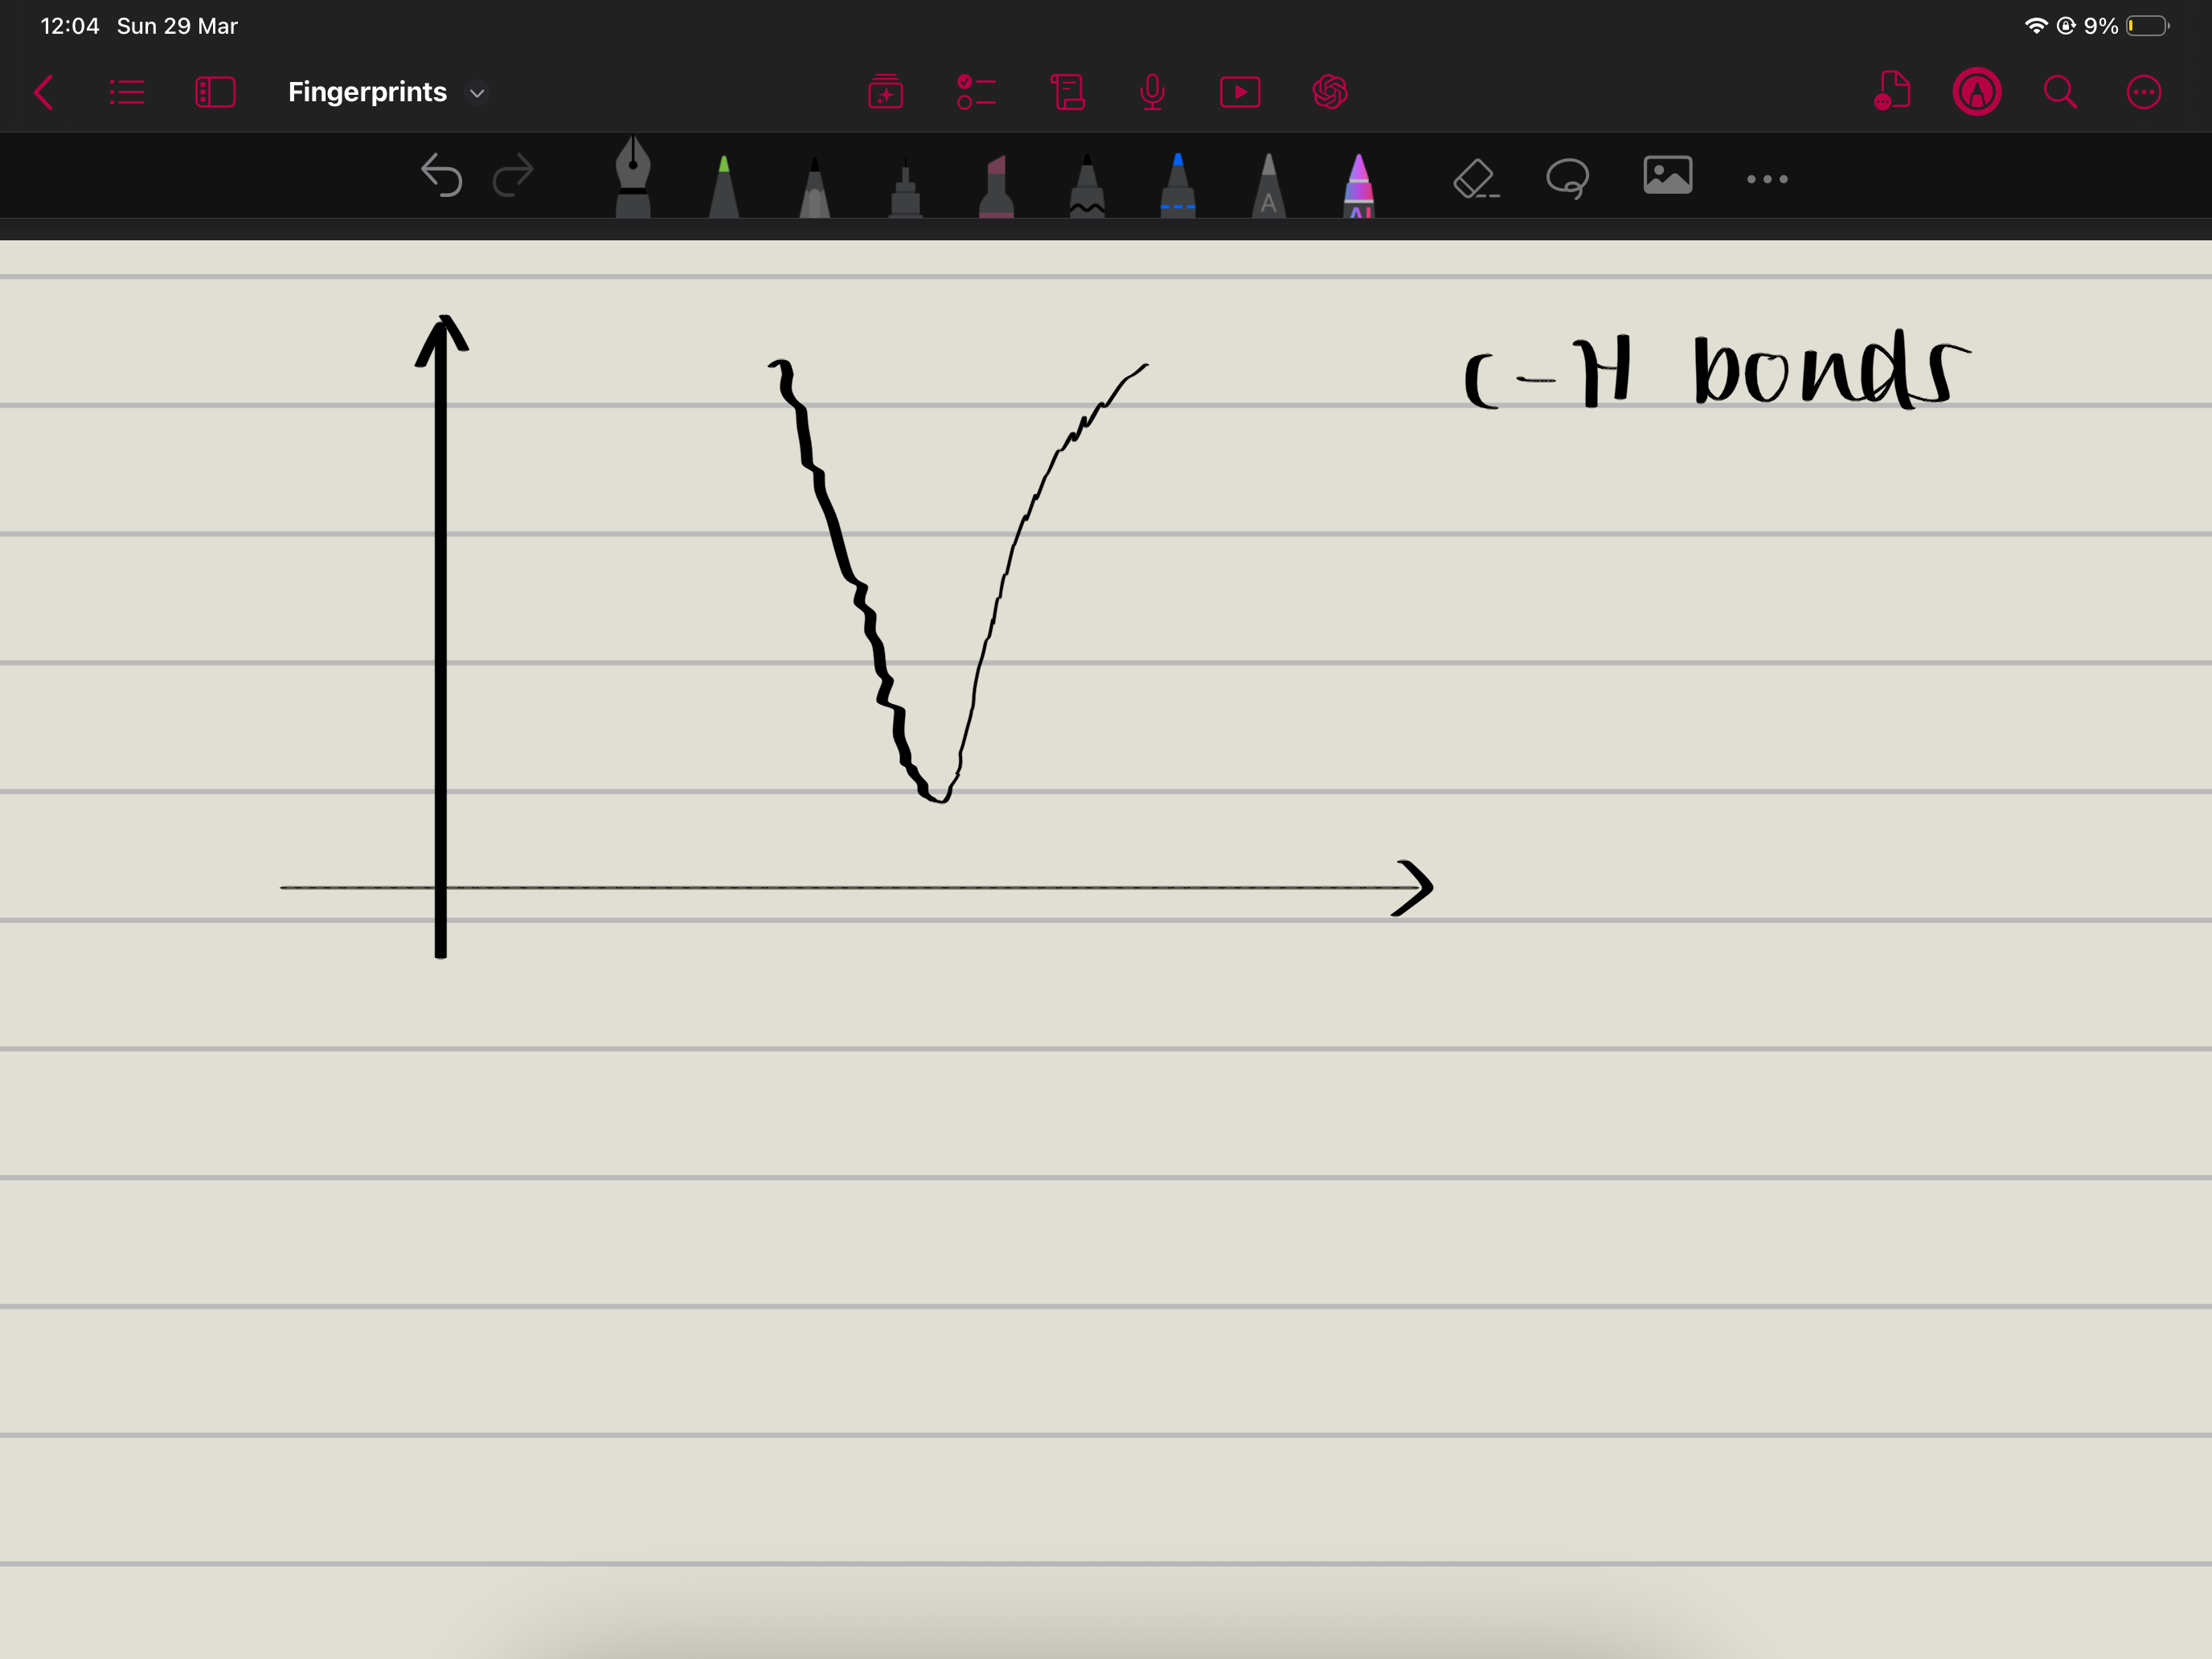Screen dimensions: 2212x1659
Task: Open the ChatGPT assistant
Action: [x=1331, y=92]
